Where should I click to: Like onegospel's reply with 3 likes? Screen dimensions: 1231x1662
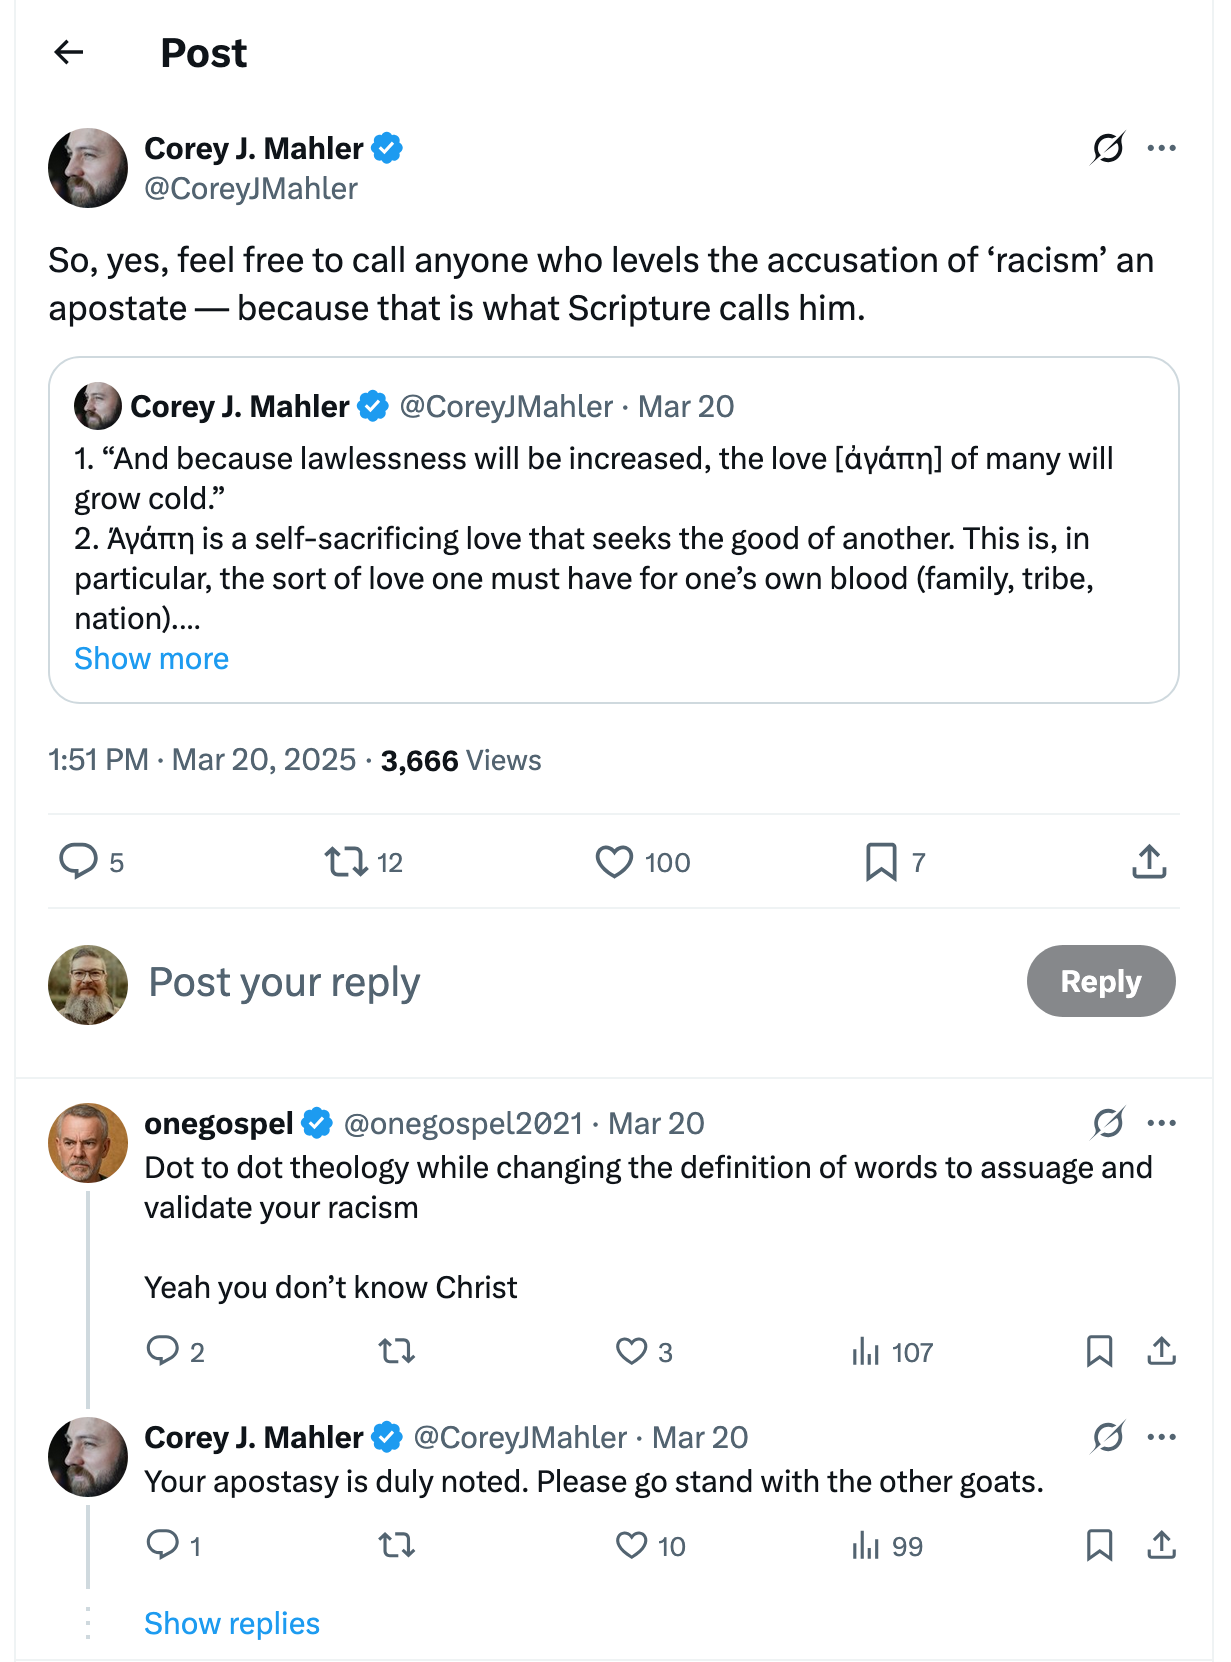coord(631,1351)
